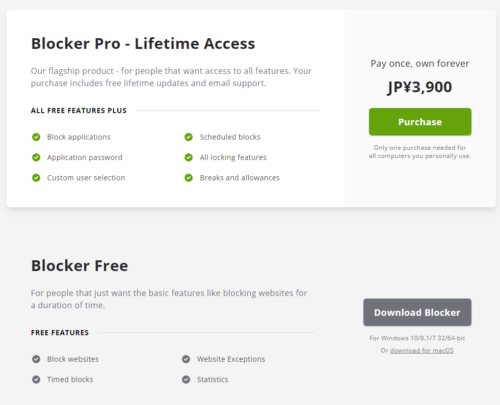Click the JP¥3,900 price text

420,87
